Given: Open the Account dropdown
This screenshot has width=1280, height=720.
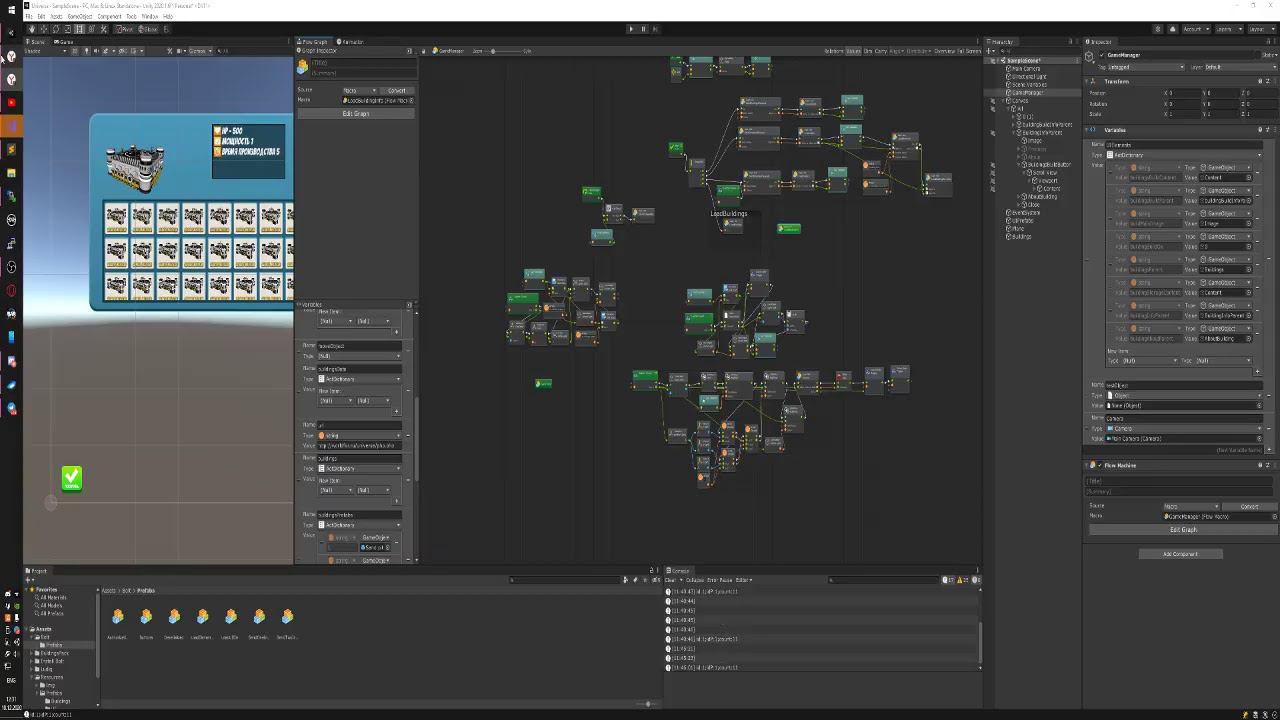Looking at the screenshot, I should pos(1195,29).
